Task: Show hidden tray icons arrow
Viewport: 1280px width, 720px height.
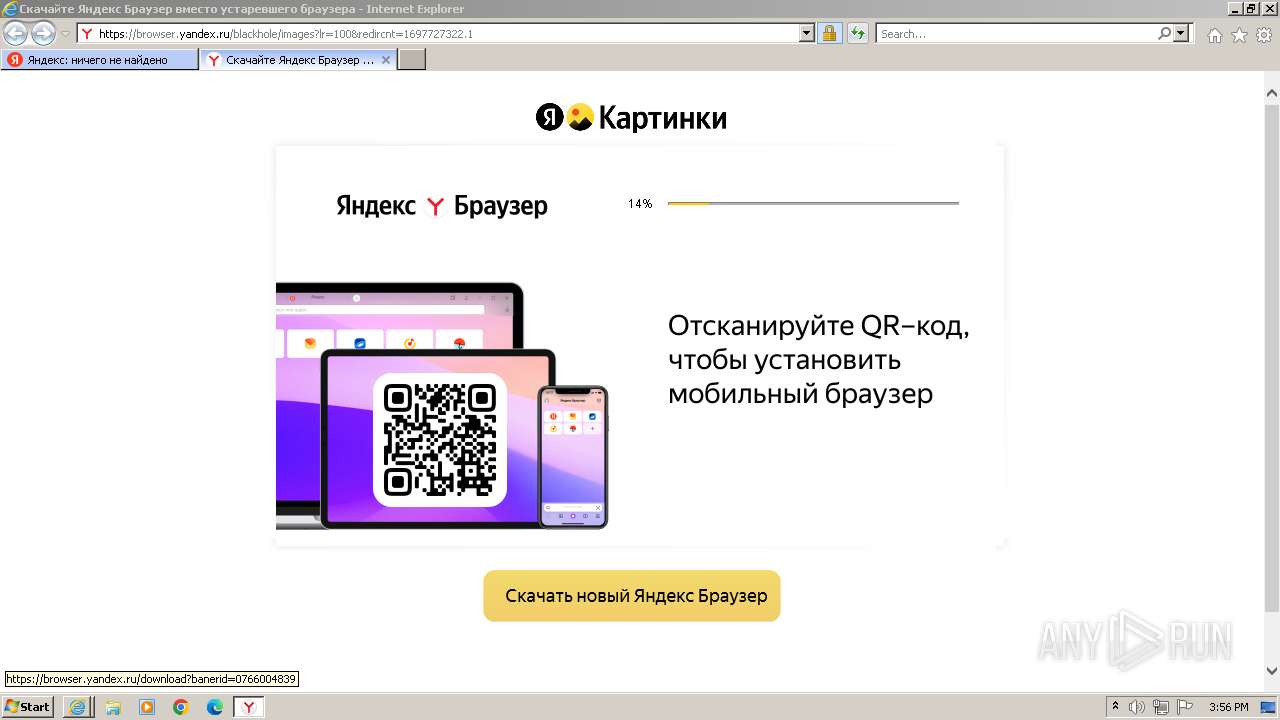Action: pos(1116,707)
